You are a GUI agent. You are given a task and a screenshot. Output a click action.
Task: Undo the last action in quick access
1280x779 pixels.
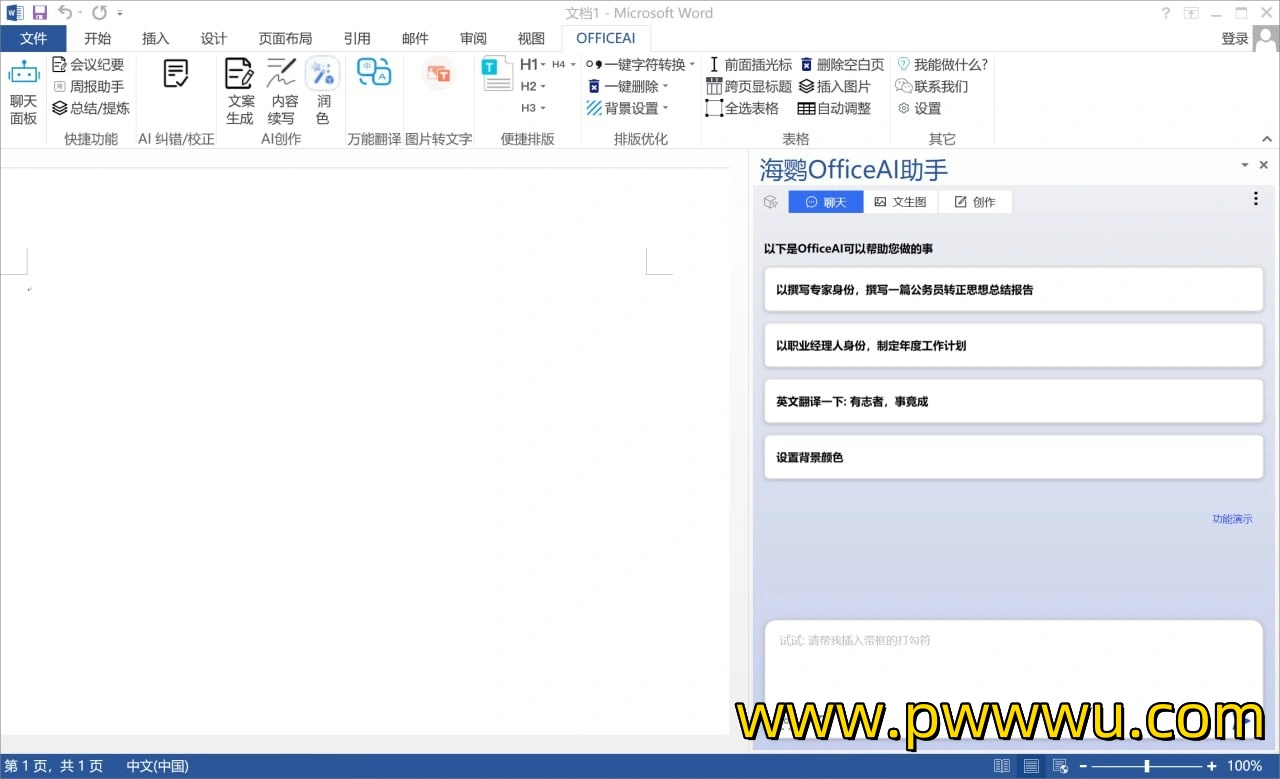point(65,13)
